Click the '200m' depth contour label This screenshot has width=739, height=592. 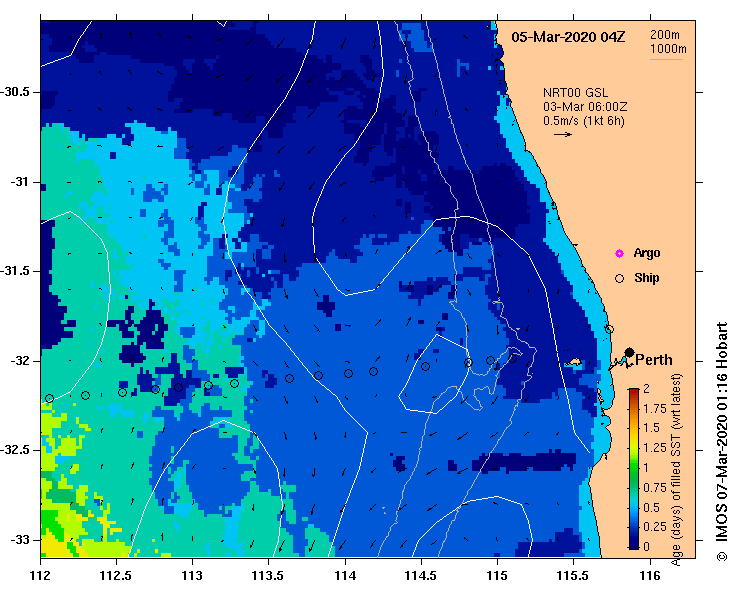665,35
